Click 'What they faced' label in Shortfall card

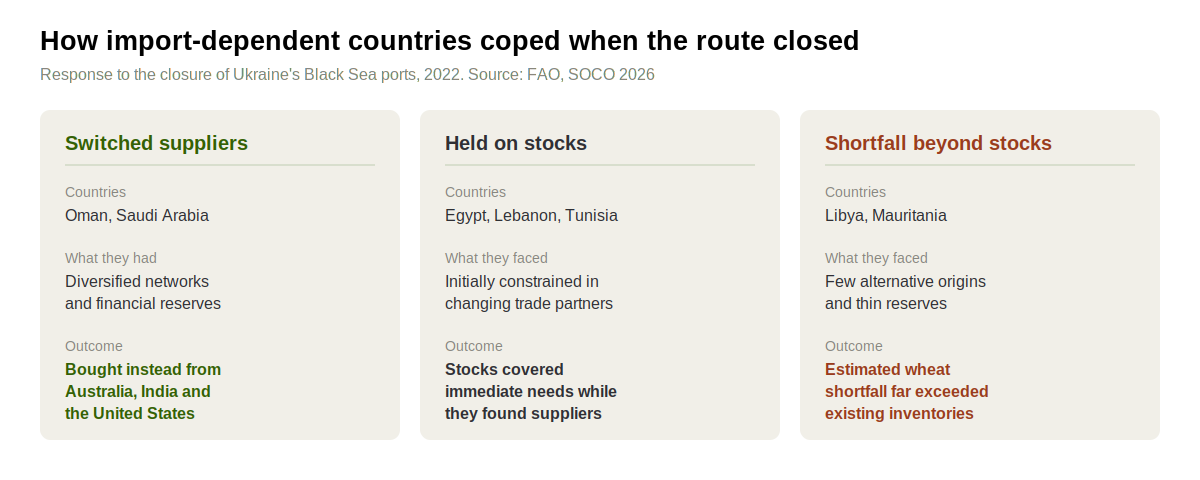pos(876,258)
